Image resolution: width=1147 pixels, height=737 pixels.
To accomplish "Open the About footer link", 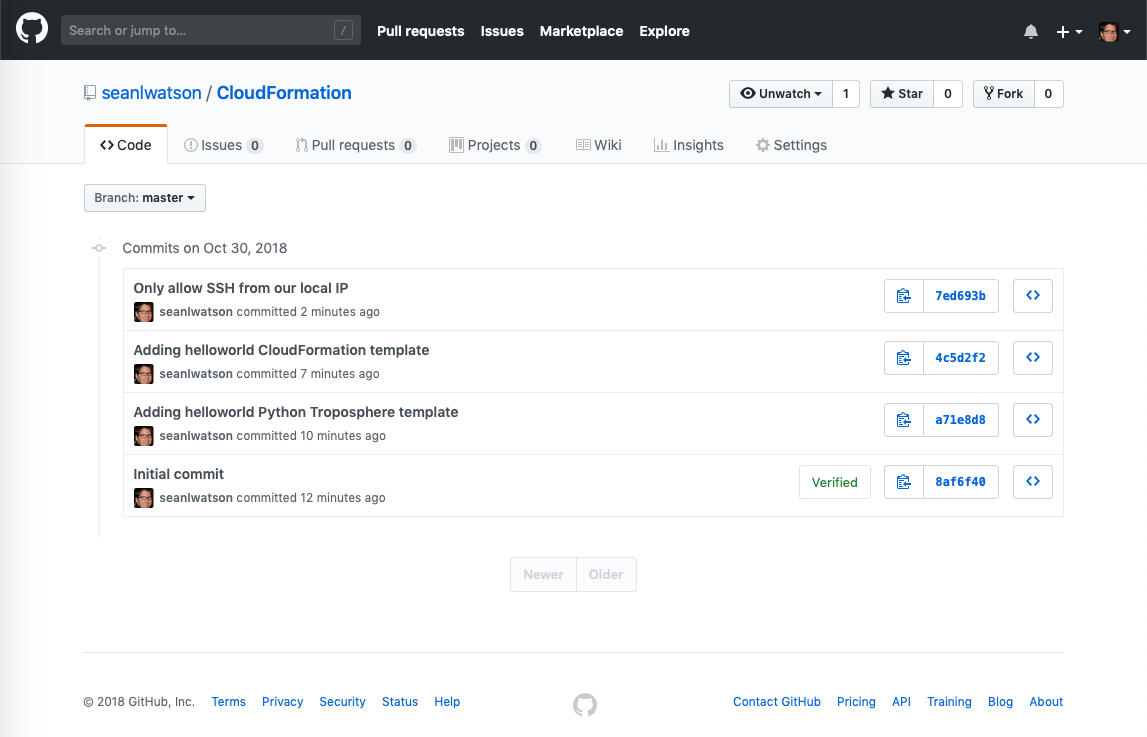I will (x=1046, y=702).
